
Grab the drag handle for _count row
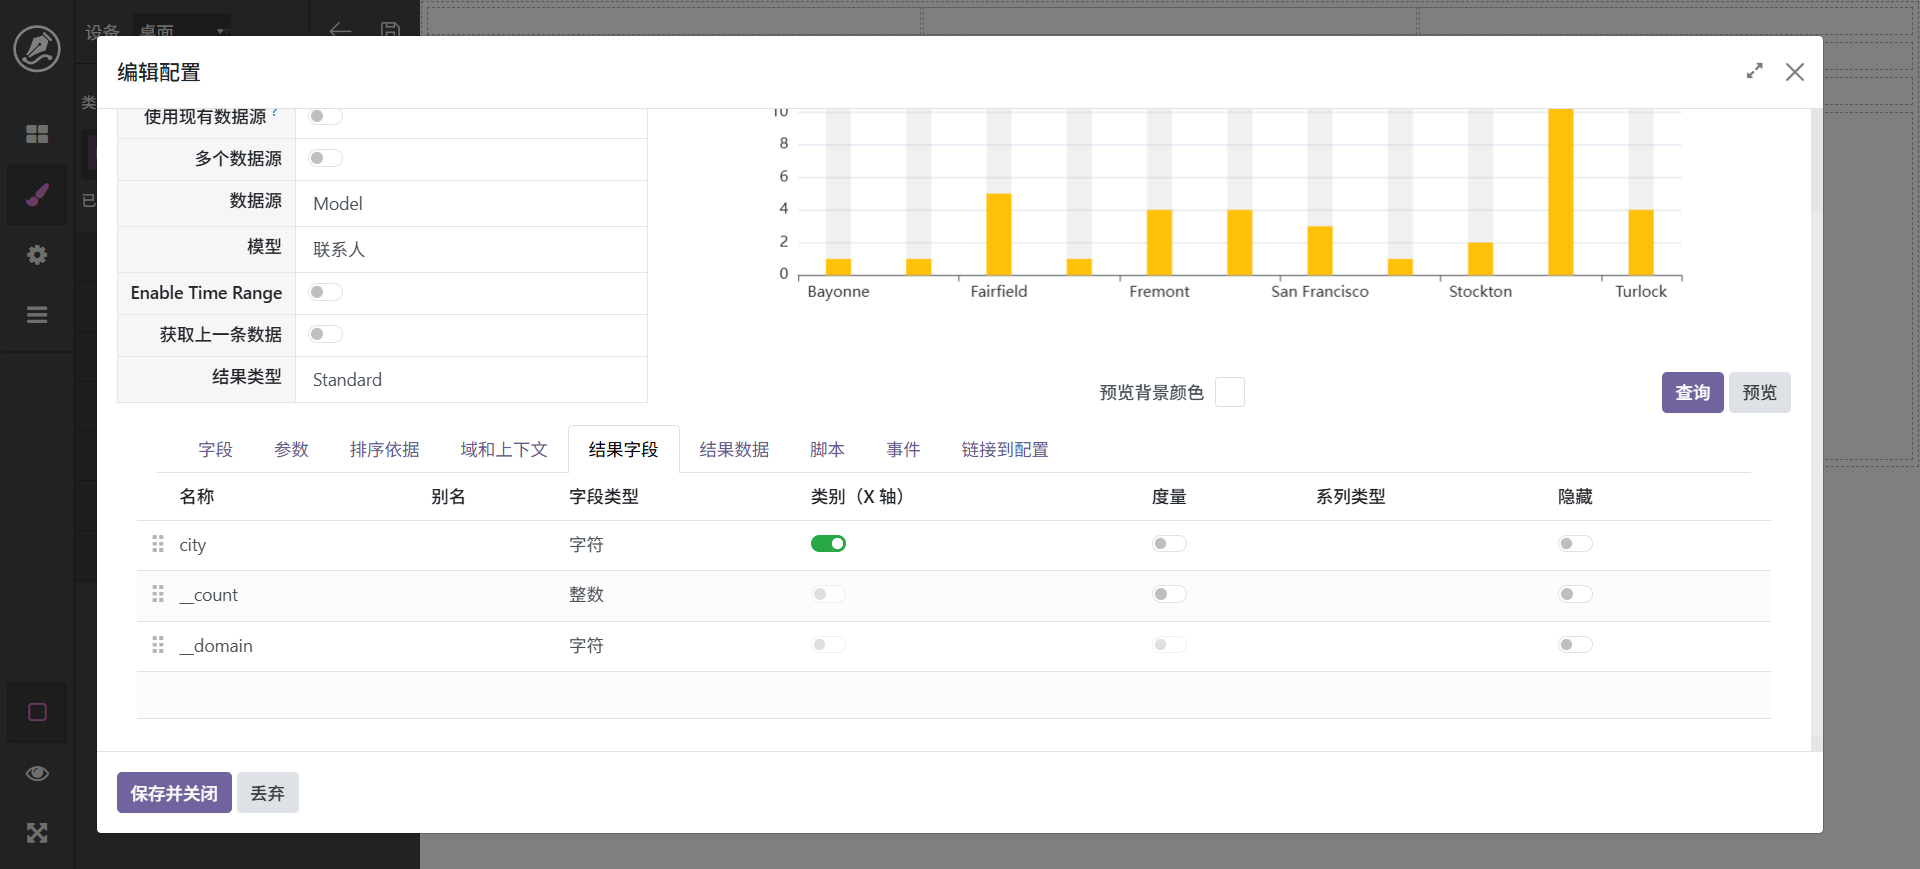158,595
